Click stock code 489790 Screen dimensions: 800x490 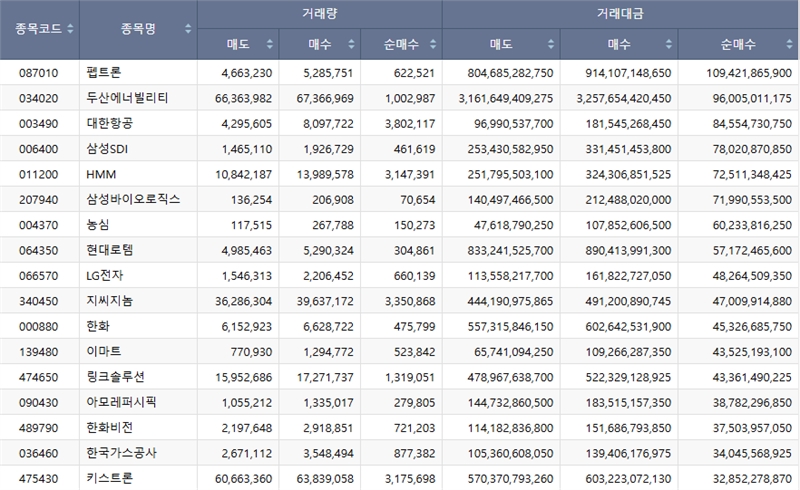39,428
